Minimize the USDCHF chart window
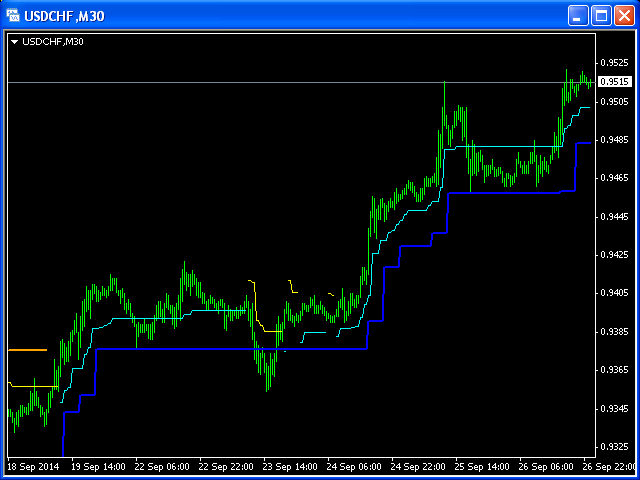640x480 pixels. pyautogui.click(x=578, y=16)
